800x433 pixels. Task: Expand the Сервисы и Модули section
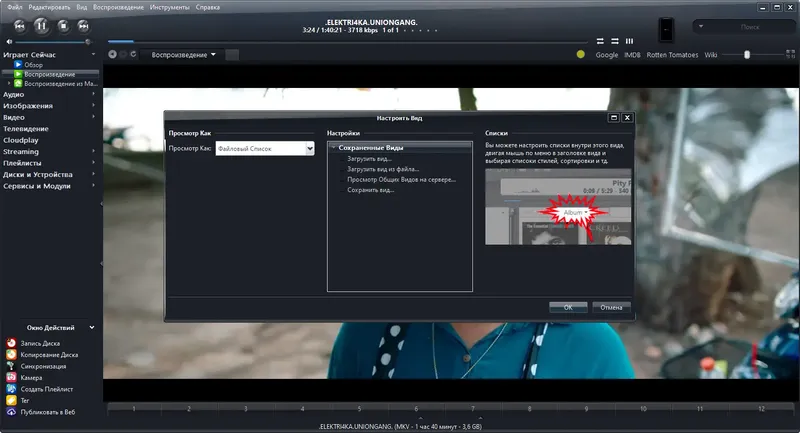click(x=93, y=186)
